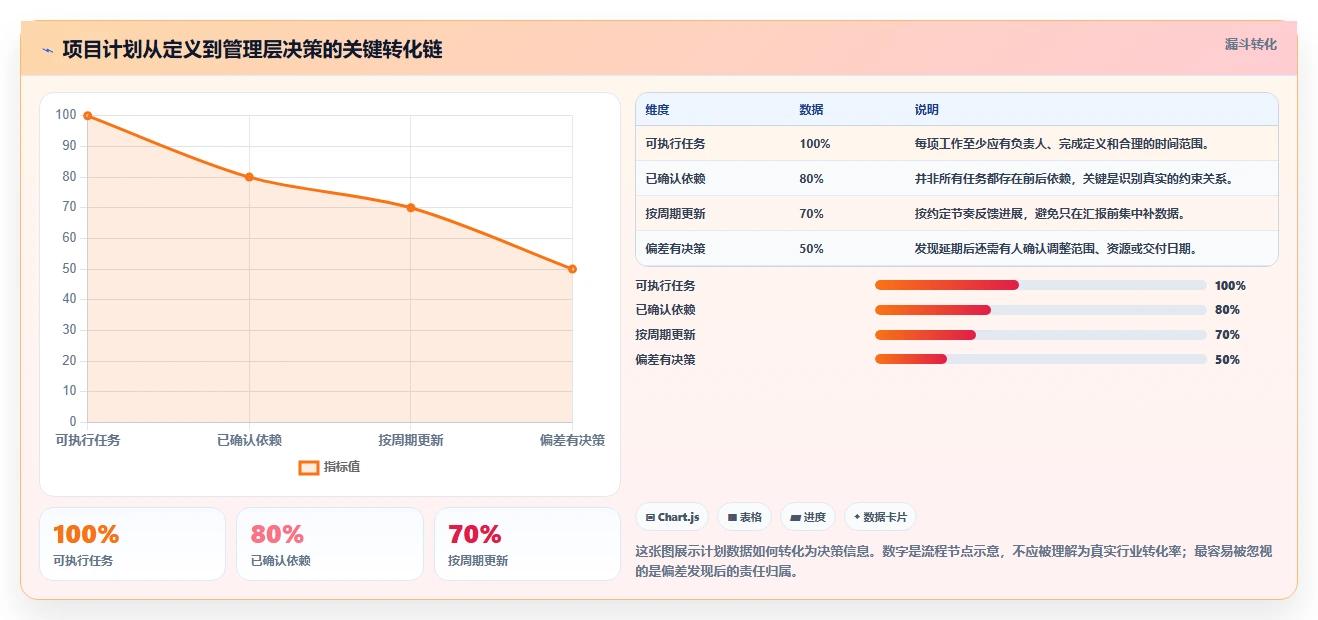
Task: Click the 按周期更新 progress bar
Action: pyautogui.click(x=1040, y=335)
